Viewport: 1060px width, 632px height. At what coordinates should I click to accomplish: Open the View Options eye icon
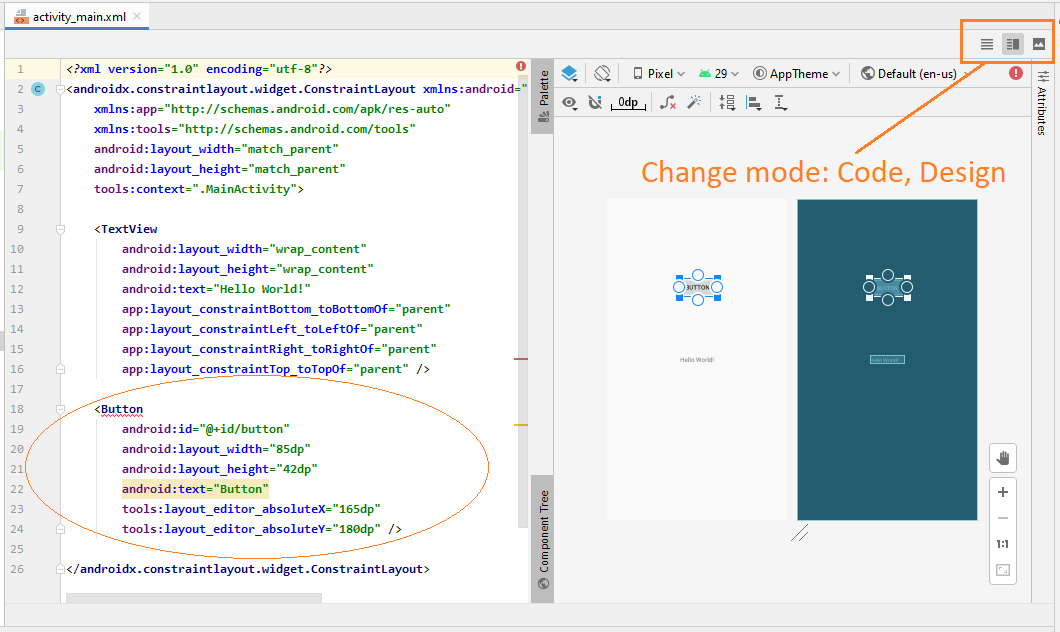[x=570, y=103]
